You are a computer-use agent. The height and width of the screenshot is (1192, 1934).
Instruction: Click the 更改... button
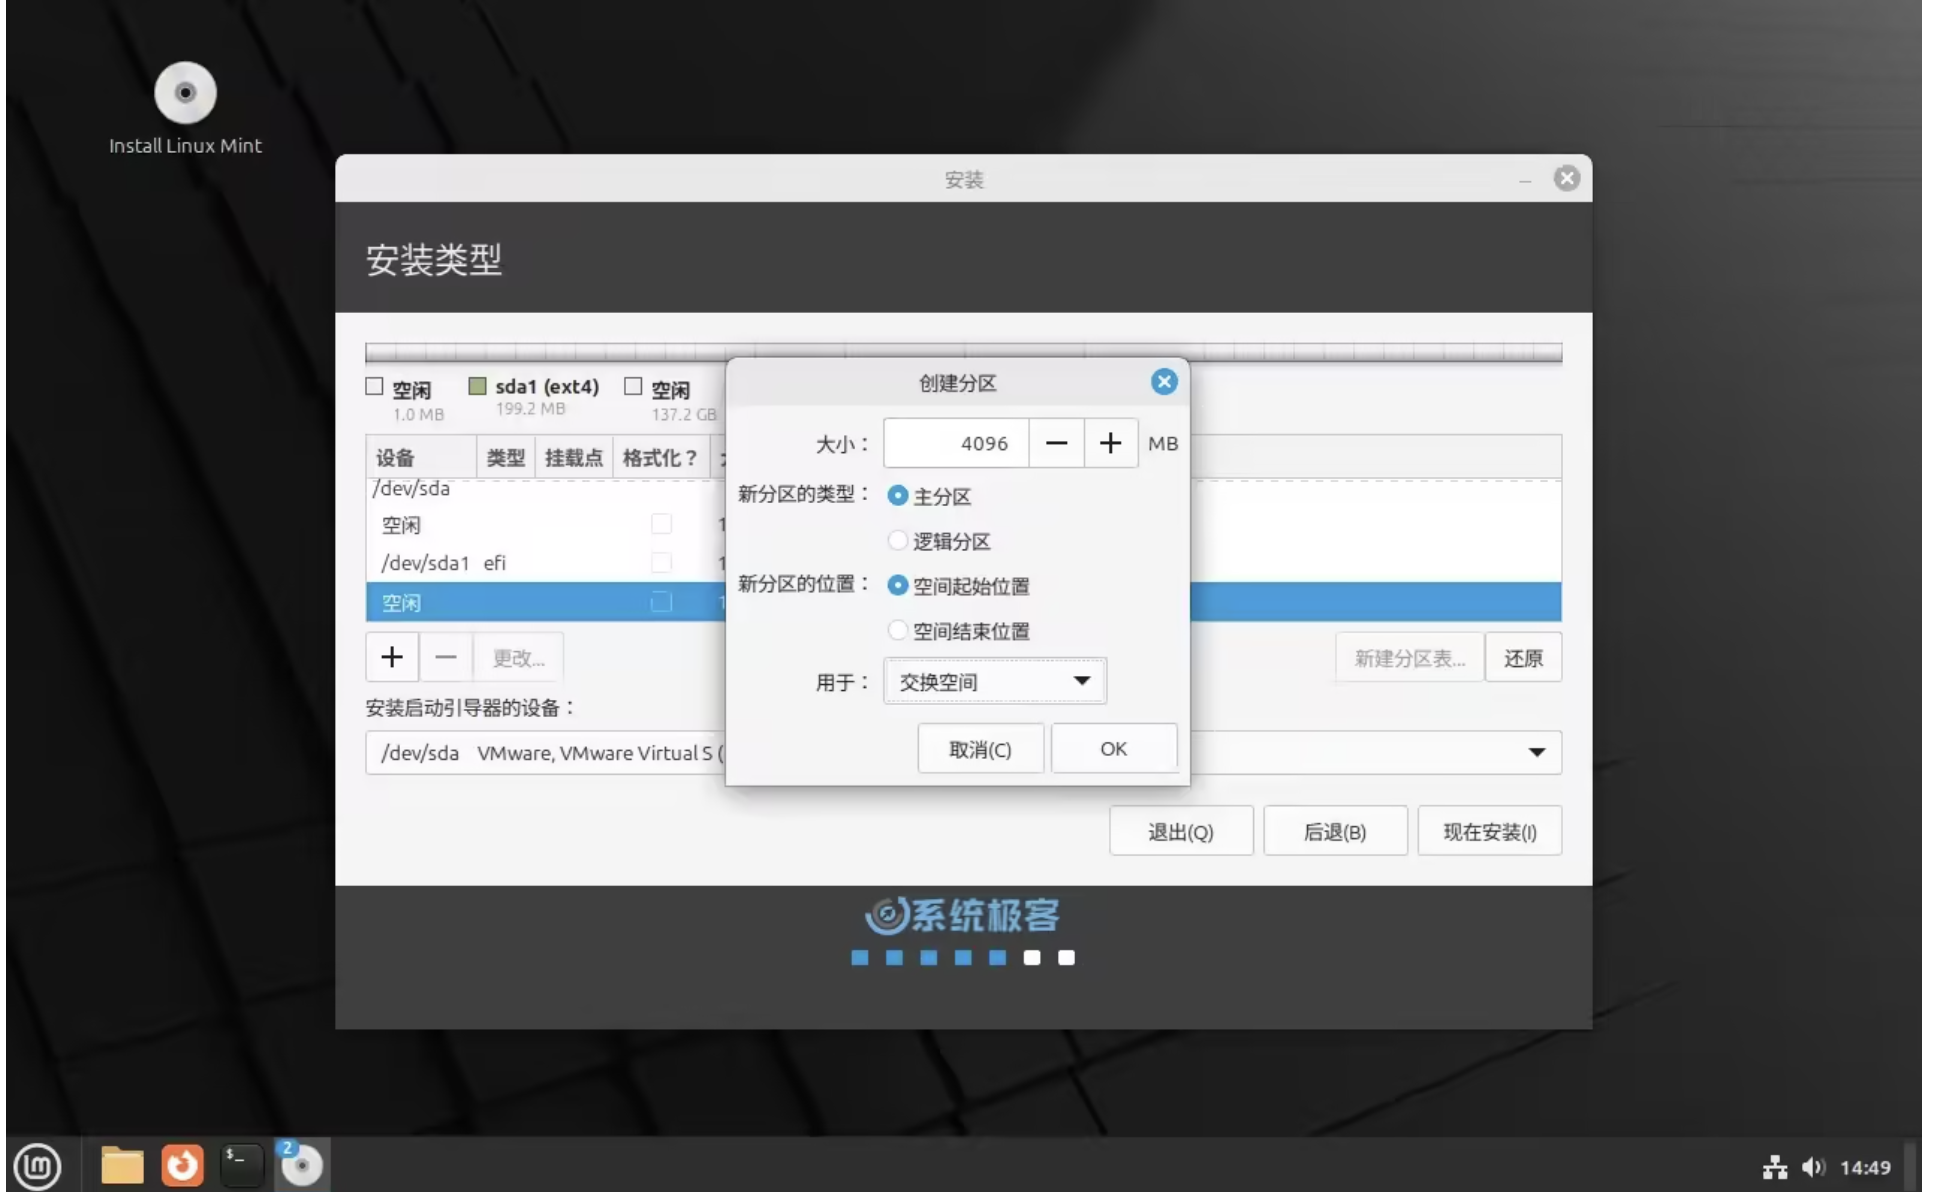pos(518,657)
